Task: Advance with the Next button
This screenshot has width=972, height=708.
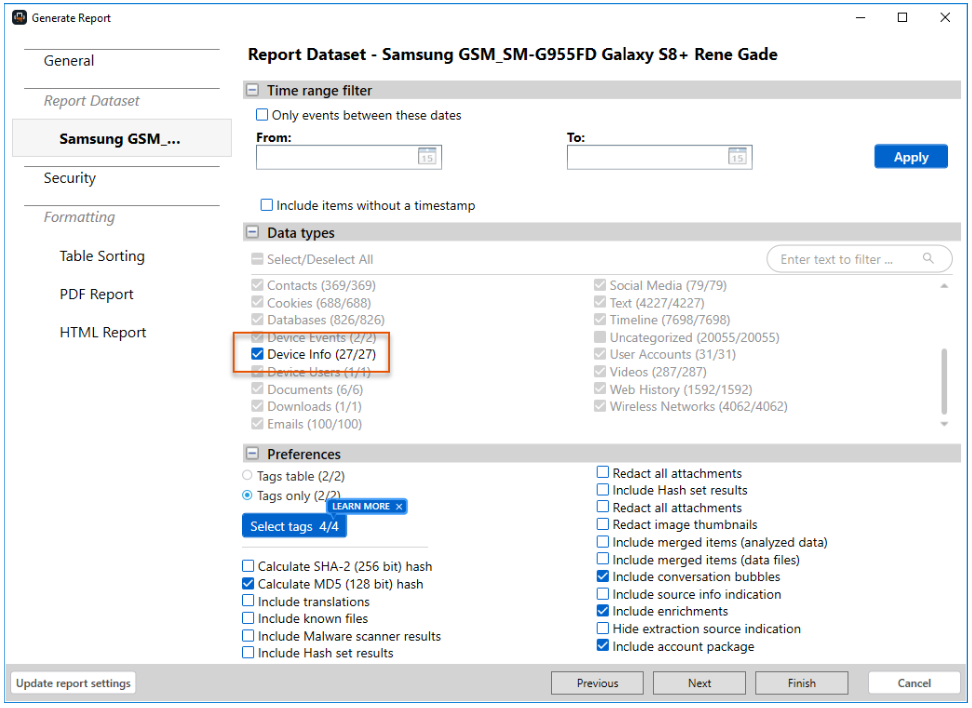Action: pyautogui.click(x=699, y=683)
